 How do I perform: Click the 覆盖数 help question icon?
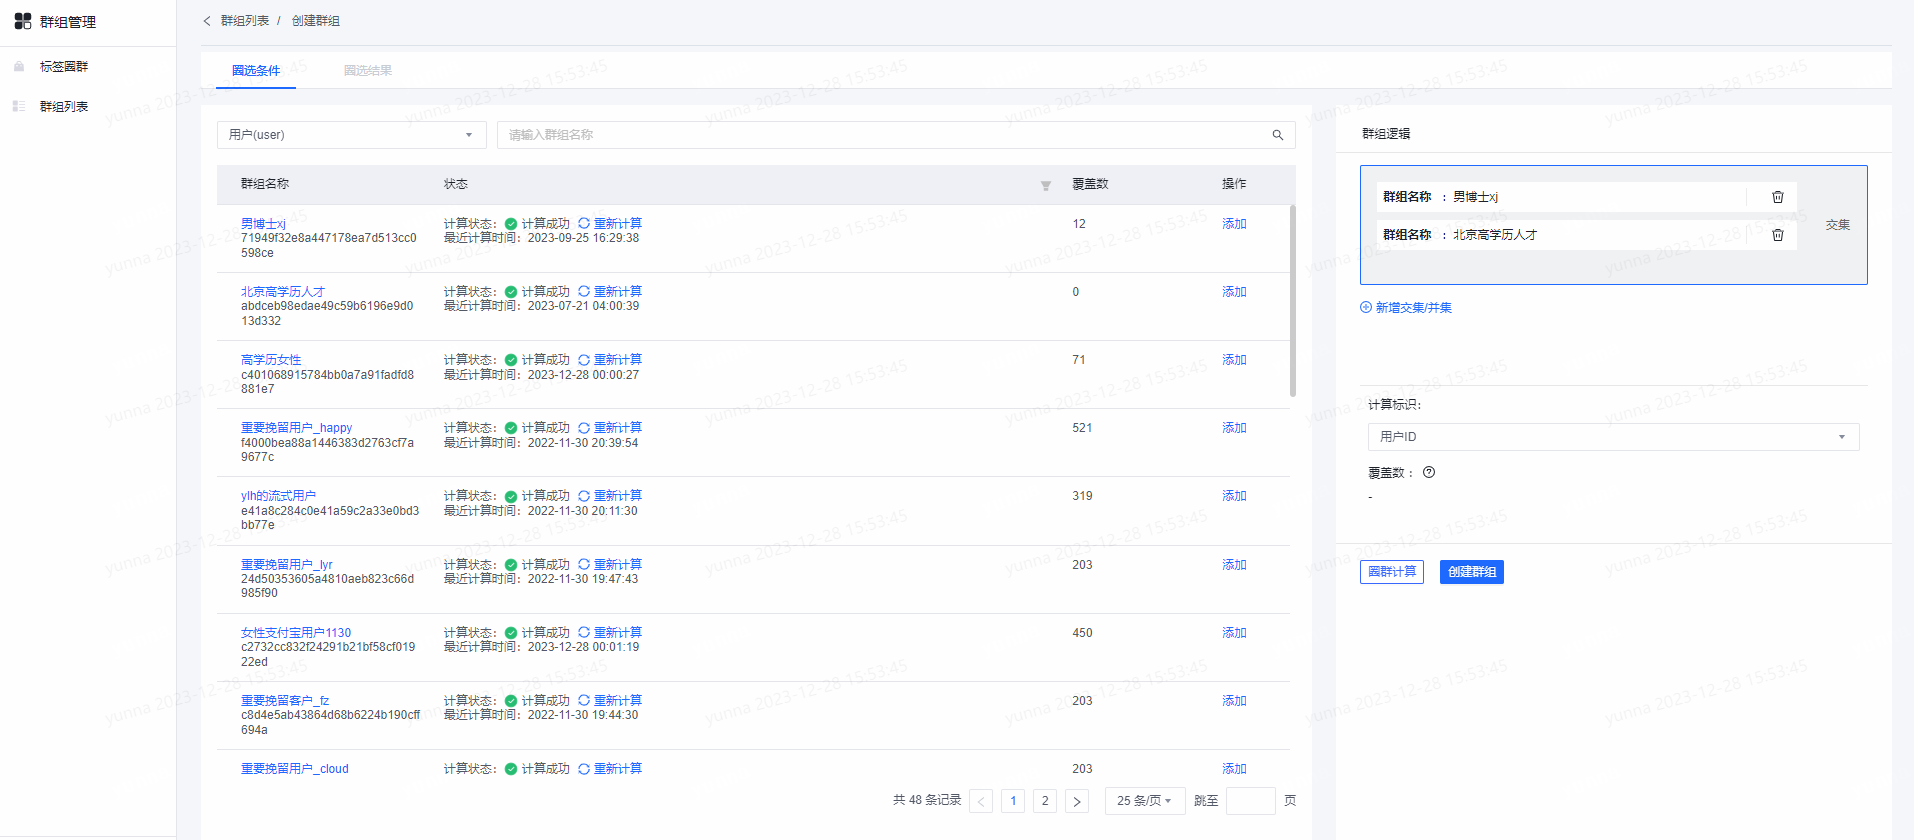coord(1429,473)
